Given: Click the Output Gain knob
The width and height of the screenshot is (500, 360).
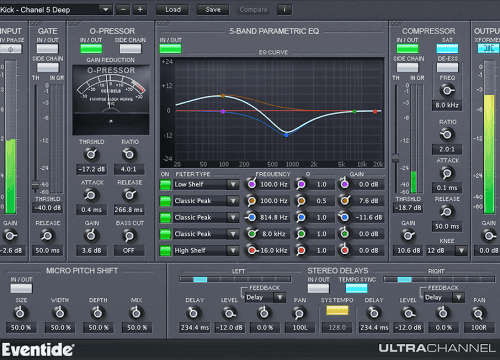Looking at the screenshot, I should click(488, 236).
